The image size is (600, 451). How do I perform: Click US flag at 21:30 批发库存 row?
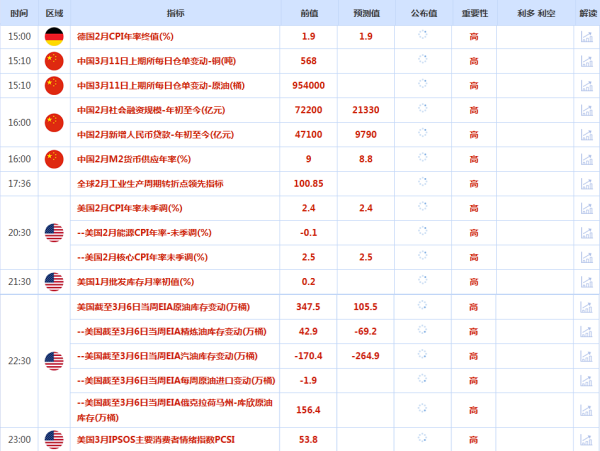tap(54, 282)
